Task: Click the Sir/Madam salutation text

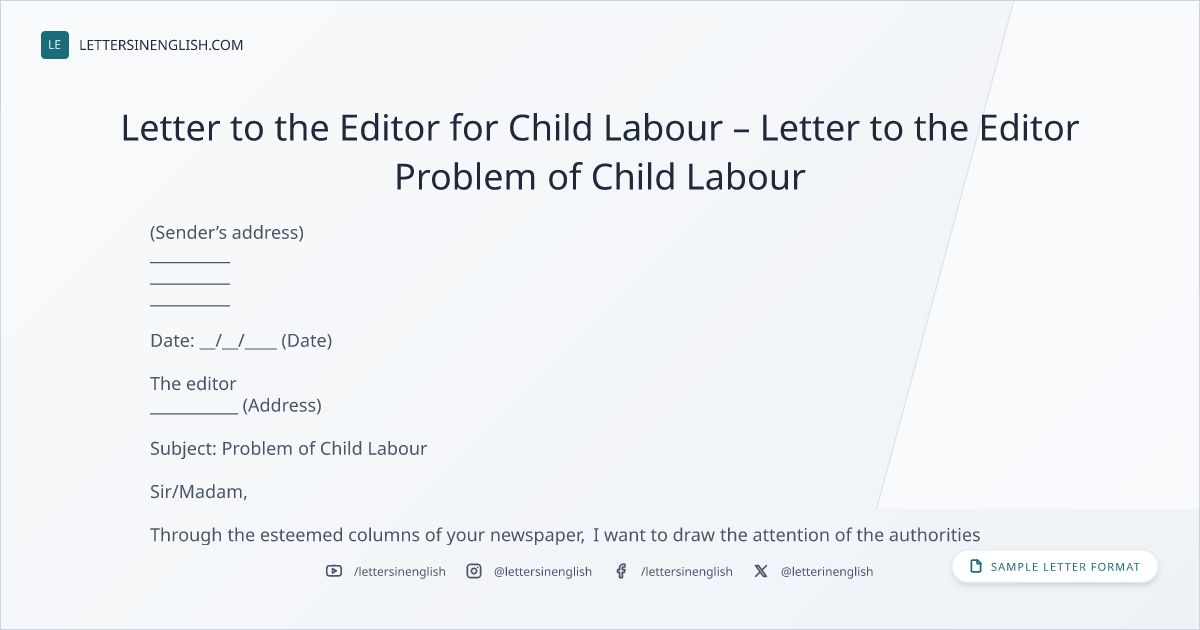Action: pyautogui.click(x=199, y=492)
